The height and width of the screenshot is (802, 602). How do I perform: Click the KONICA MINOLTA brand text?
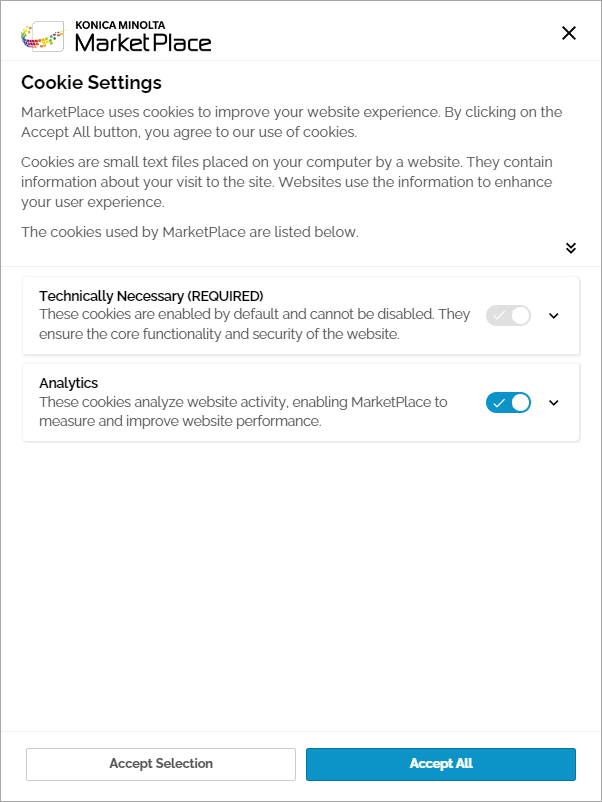(x=120, y=25)
